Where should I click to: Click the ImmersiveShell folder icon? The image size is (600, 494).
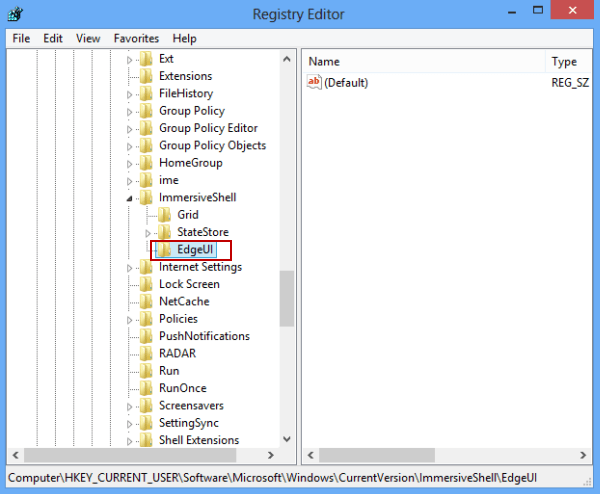click(x=146, y=197)
